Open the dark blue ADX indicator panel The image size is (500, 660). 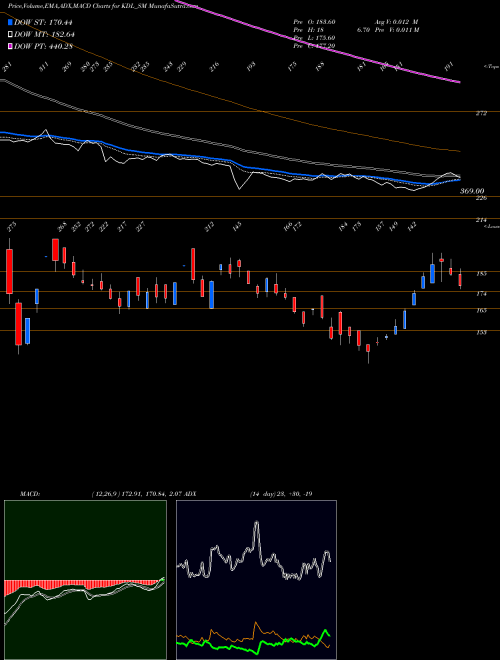coord(256,580)
